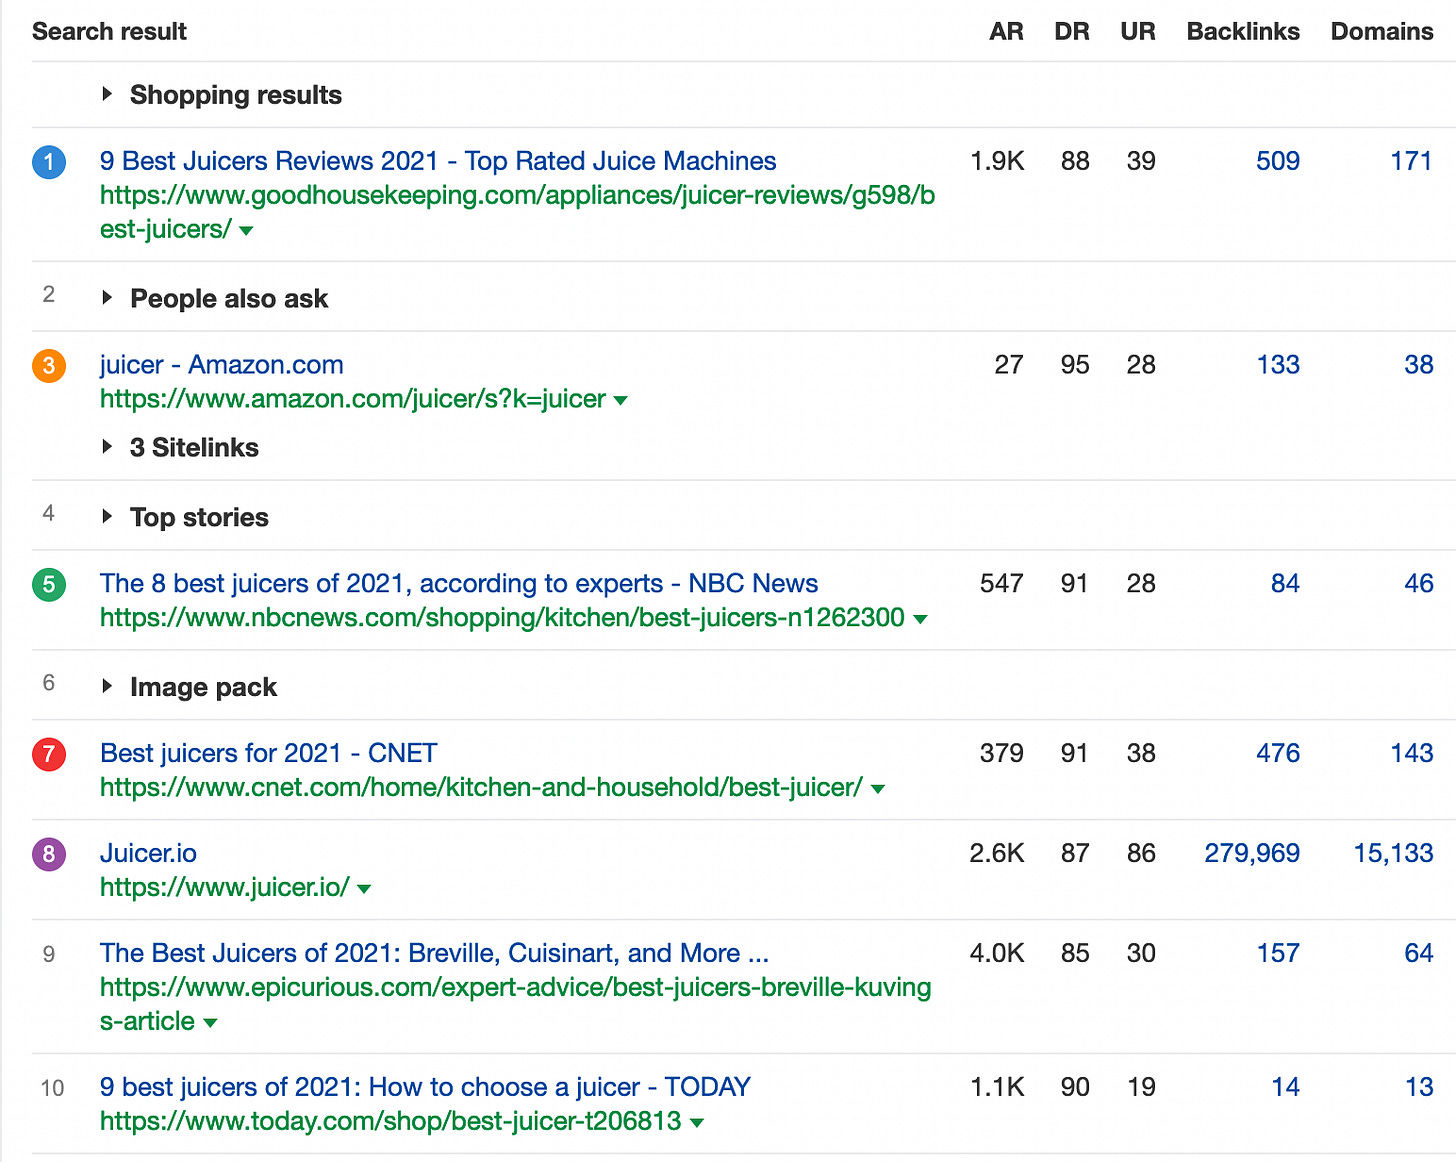Viewport: 1456px width, 1162px height.
Task: Select AR value 379 in CNET row
Action: (x=1002, y=753)
